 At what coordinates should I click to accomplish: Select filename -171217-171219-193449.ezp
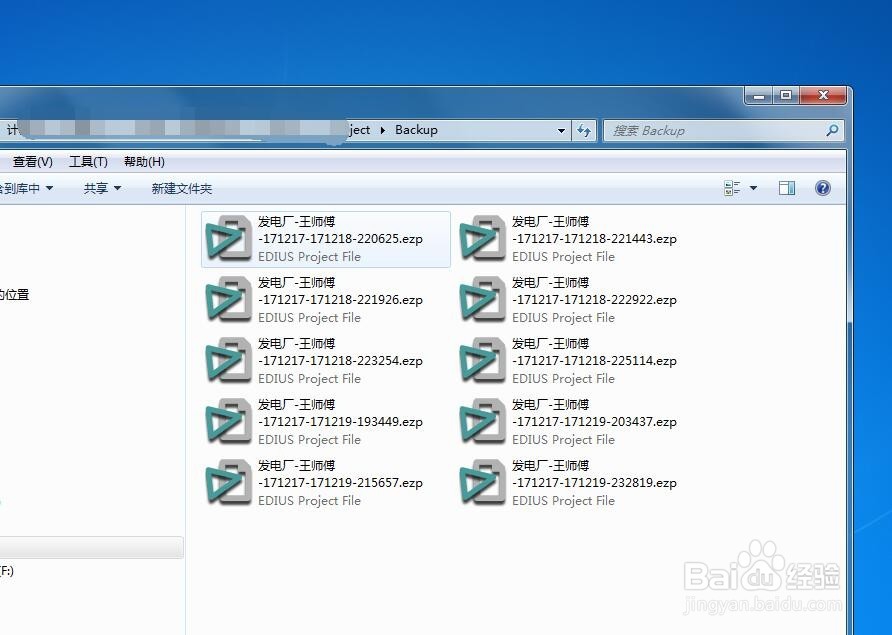pos(340,421)
